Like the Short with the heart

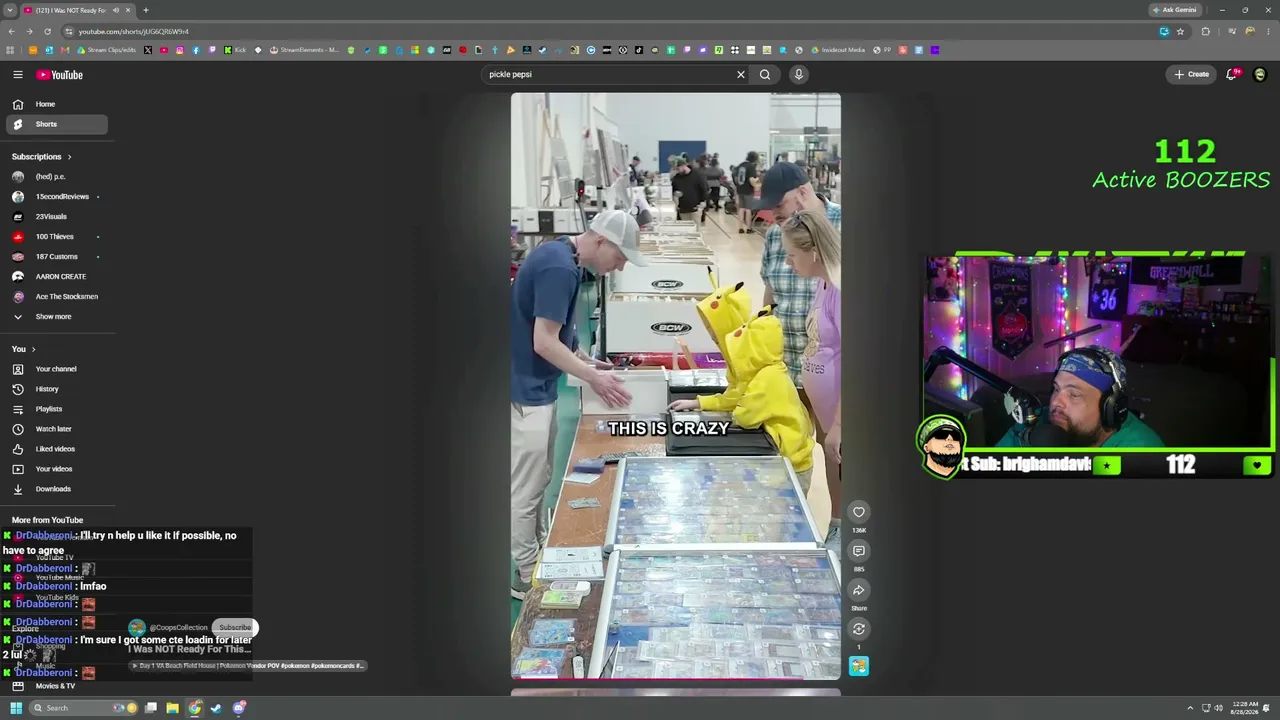coord(859,512)
